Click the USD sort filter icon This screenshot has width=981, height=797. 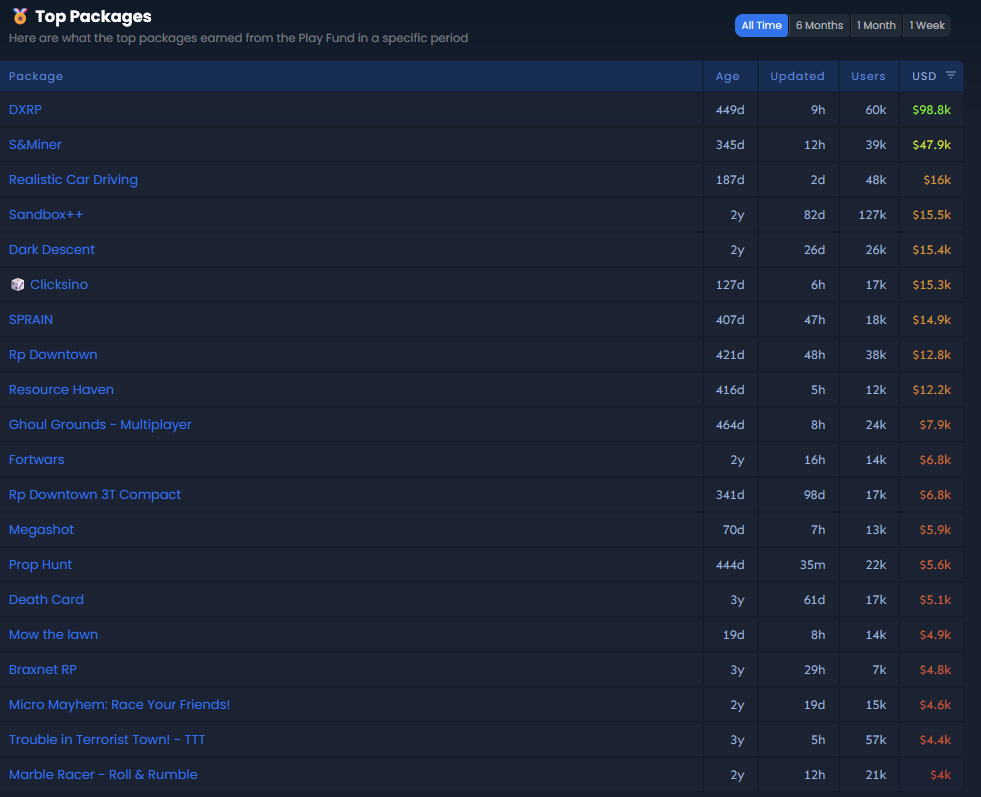point(950,75)
